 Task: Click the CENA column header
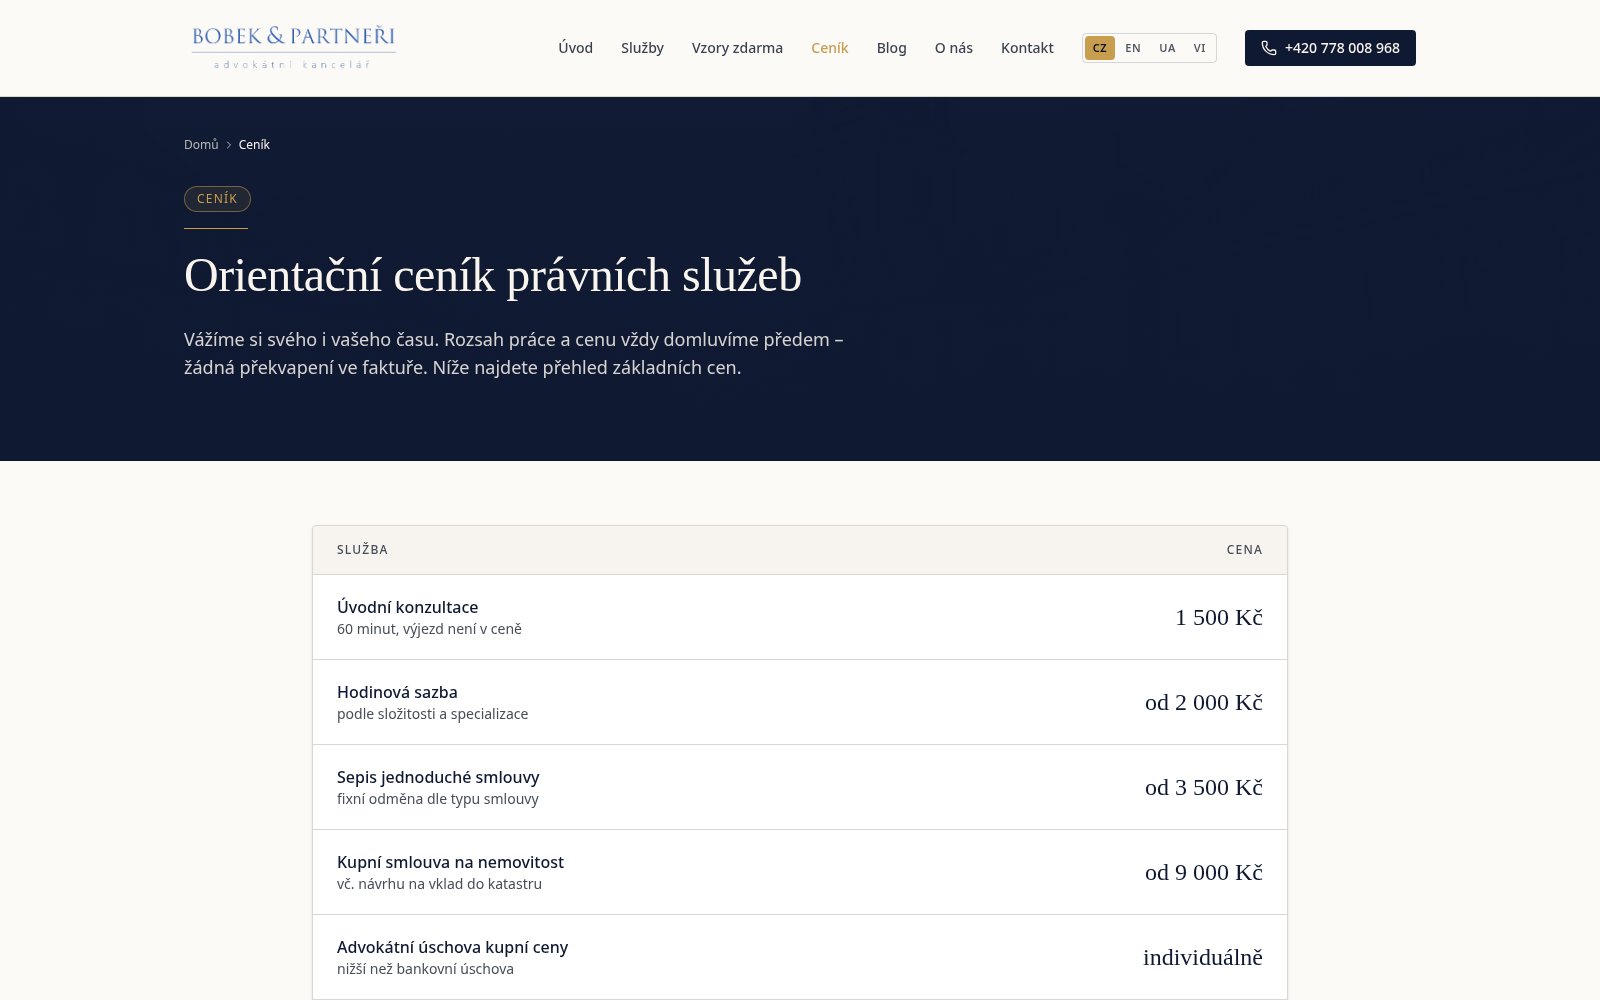(1245, 550)
